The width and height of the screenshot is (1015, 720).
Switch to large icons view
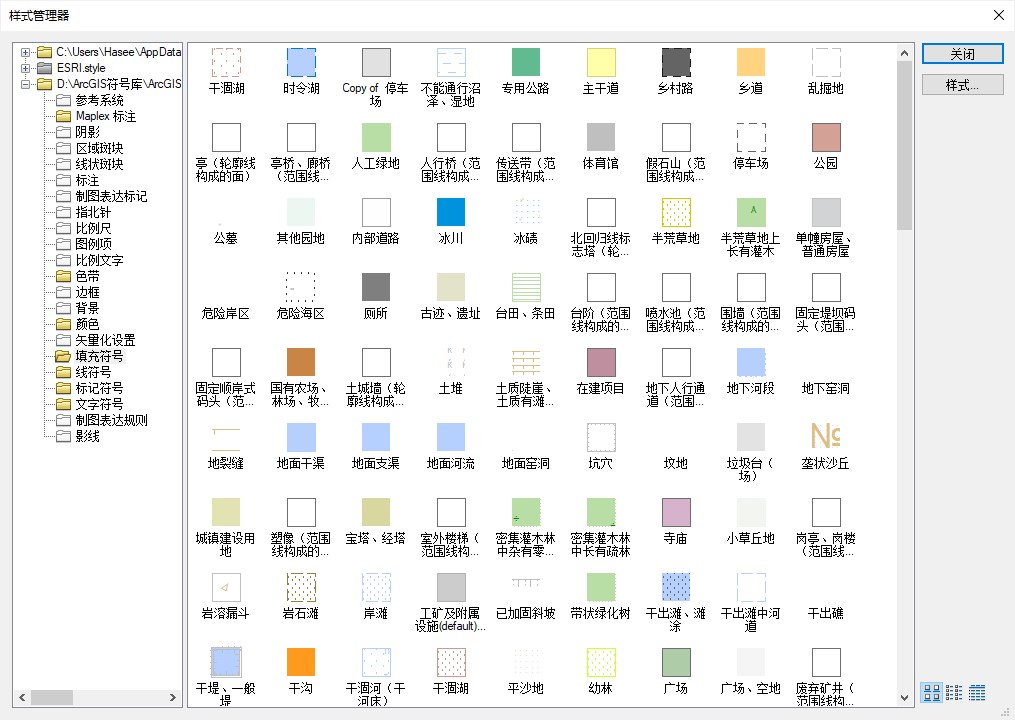(932, 692)
